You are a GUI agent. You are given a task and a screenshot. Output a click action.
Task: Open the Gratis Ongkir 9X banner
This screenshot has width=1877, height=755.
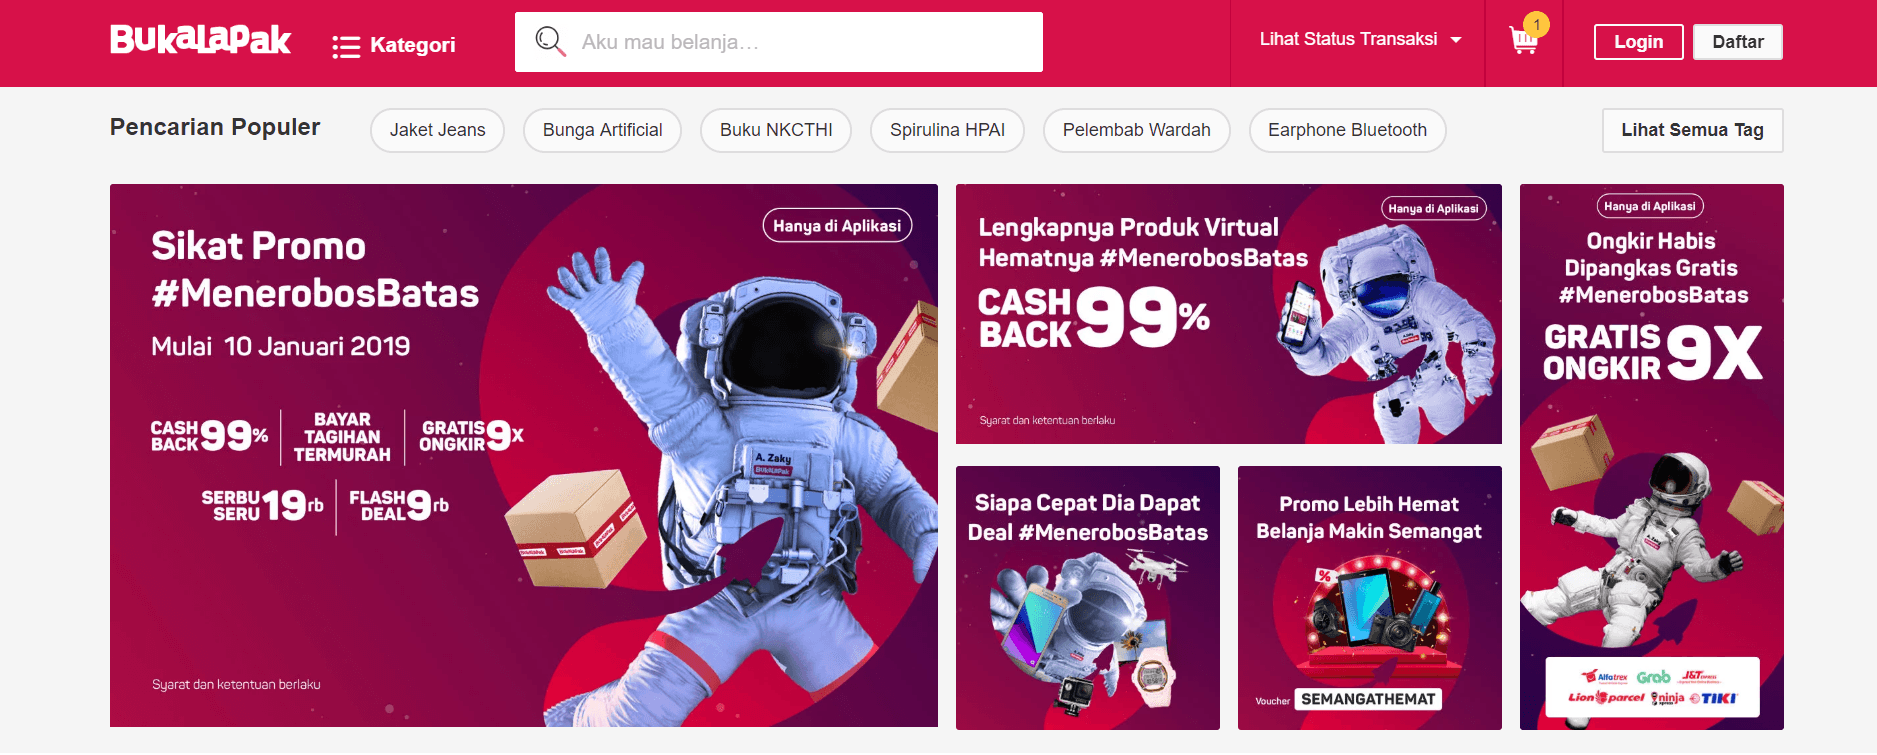(1652, 457)
